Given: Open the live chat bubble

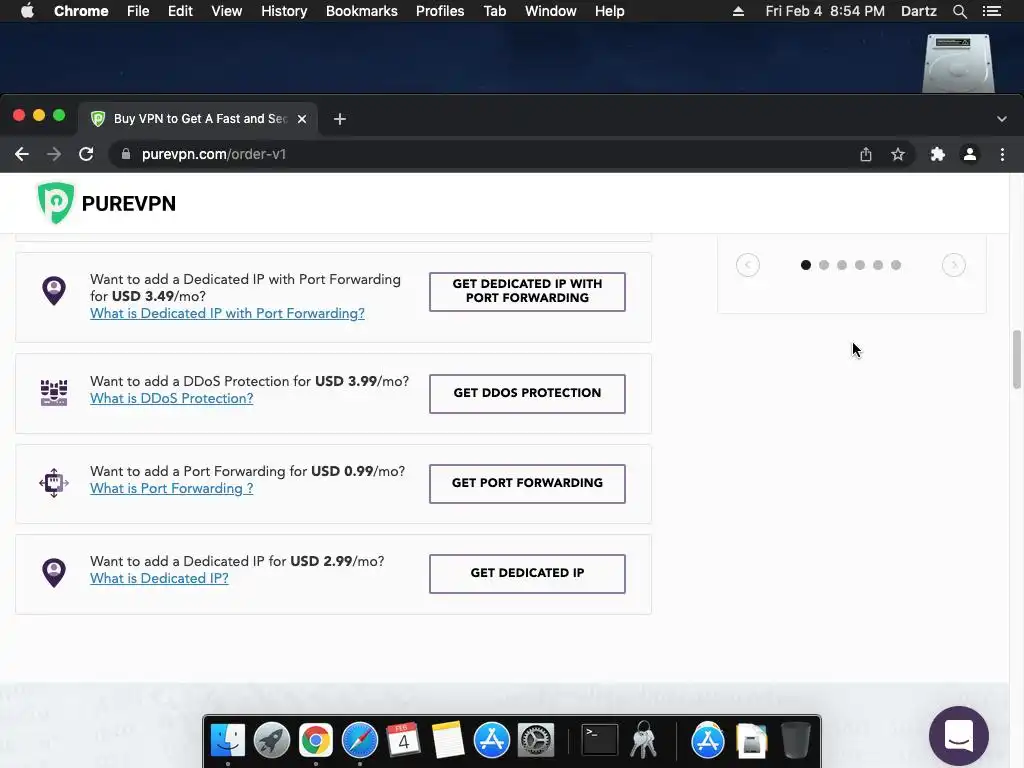Looking at the screenshot, I should [x=959, y=736].
